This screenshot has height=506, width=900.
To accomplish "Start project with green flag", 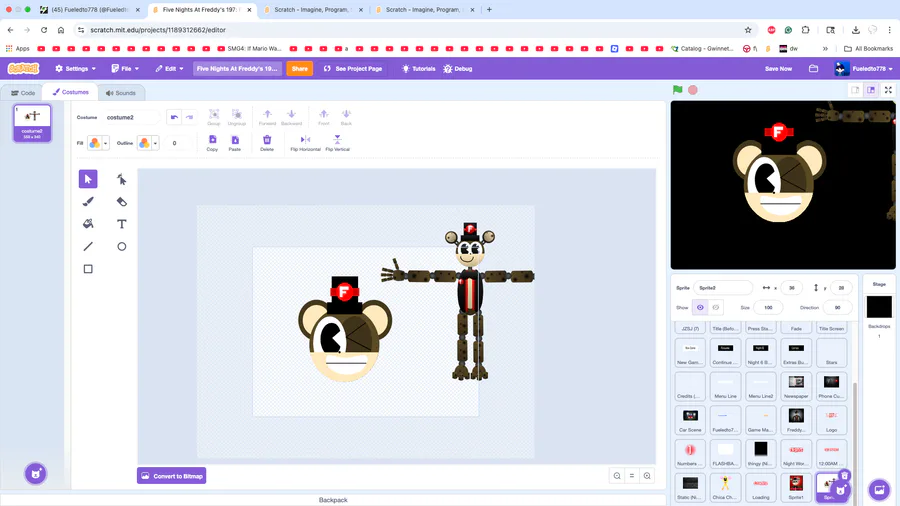I will click(678, 89).
